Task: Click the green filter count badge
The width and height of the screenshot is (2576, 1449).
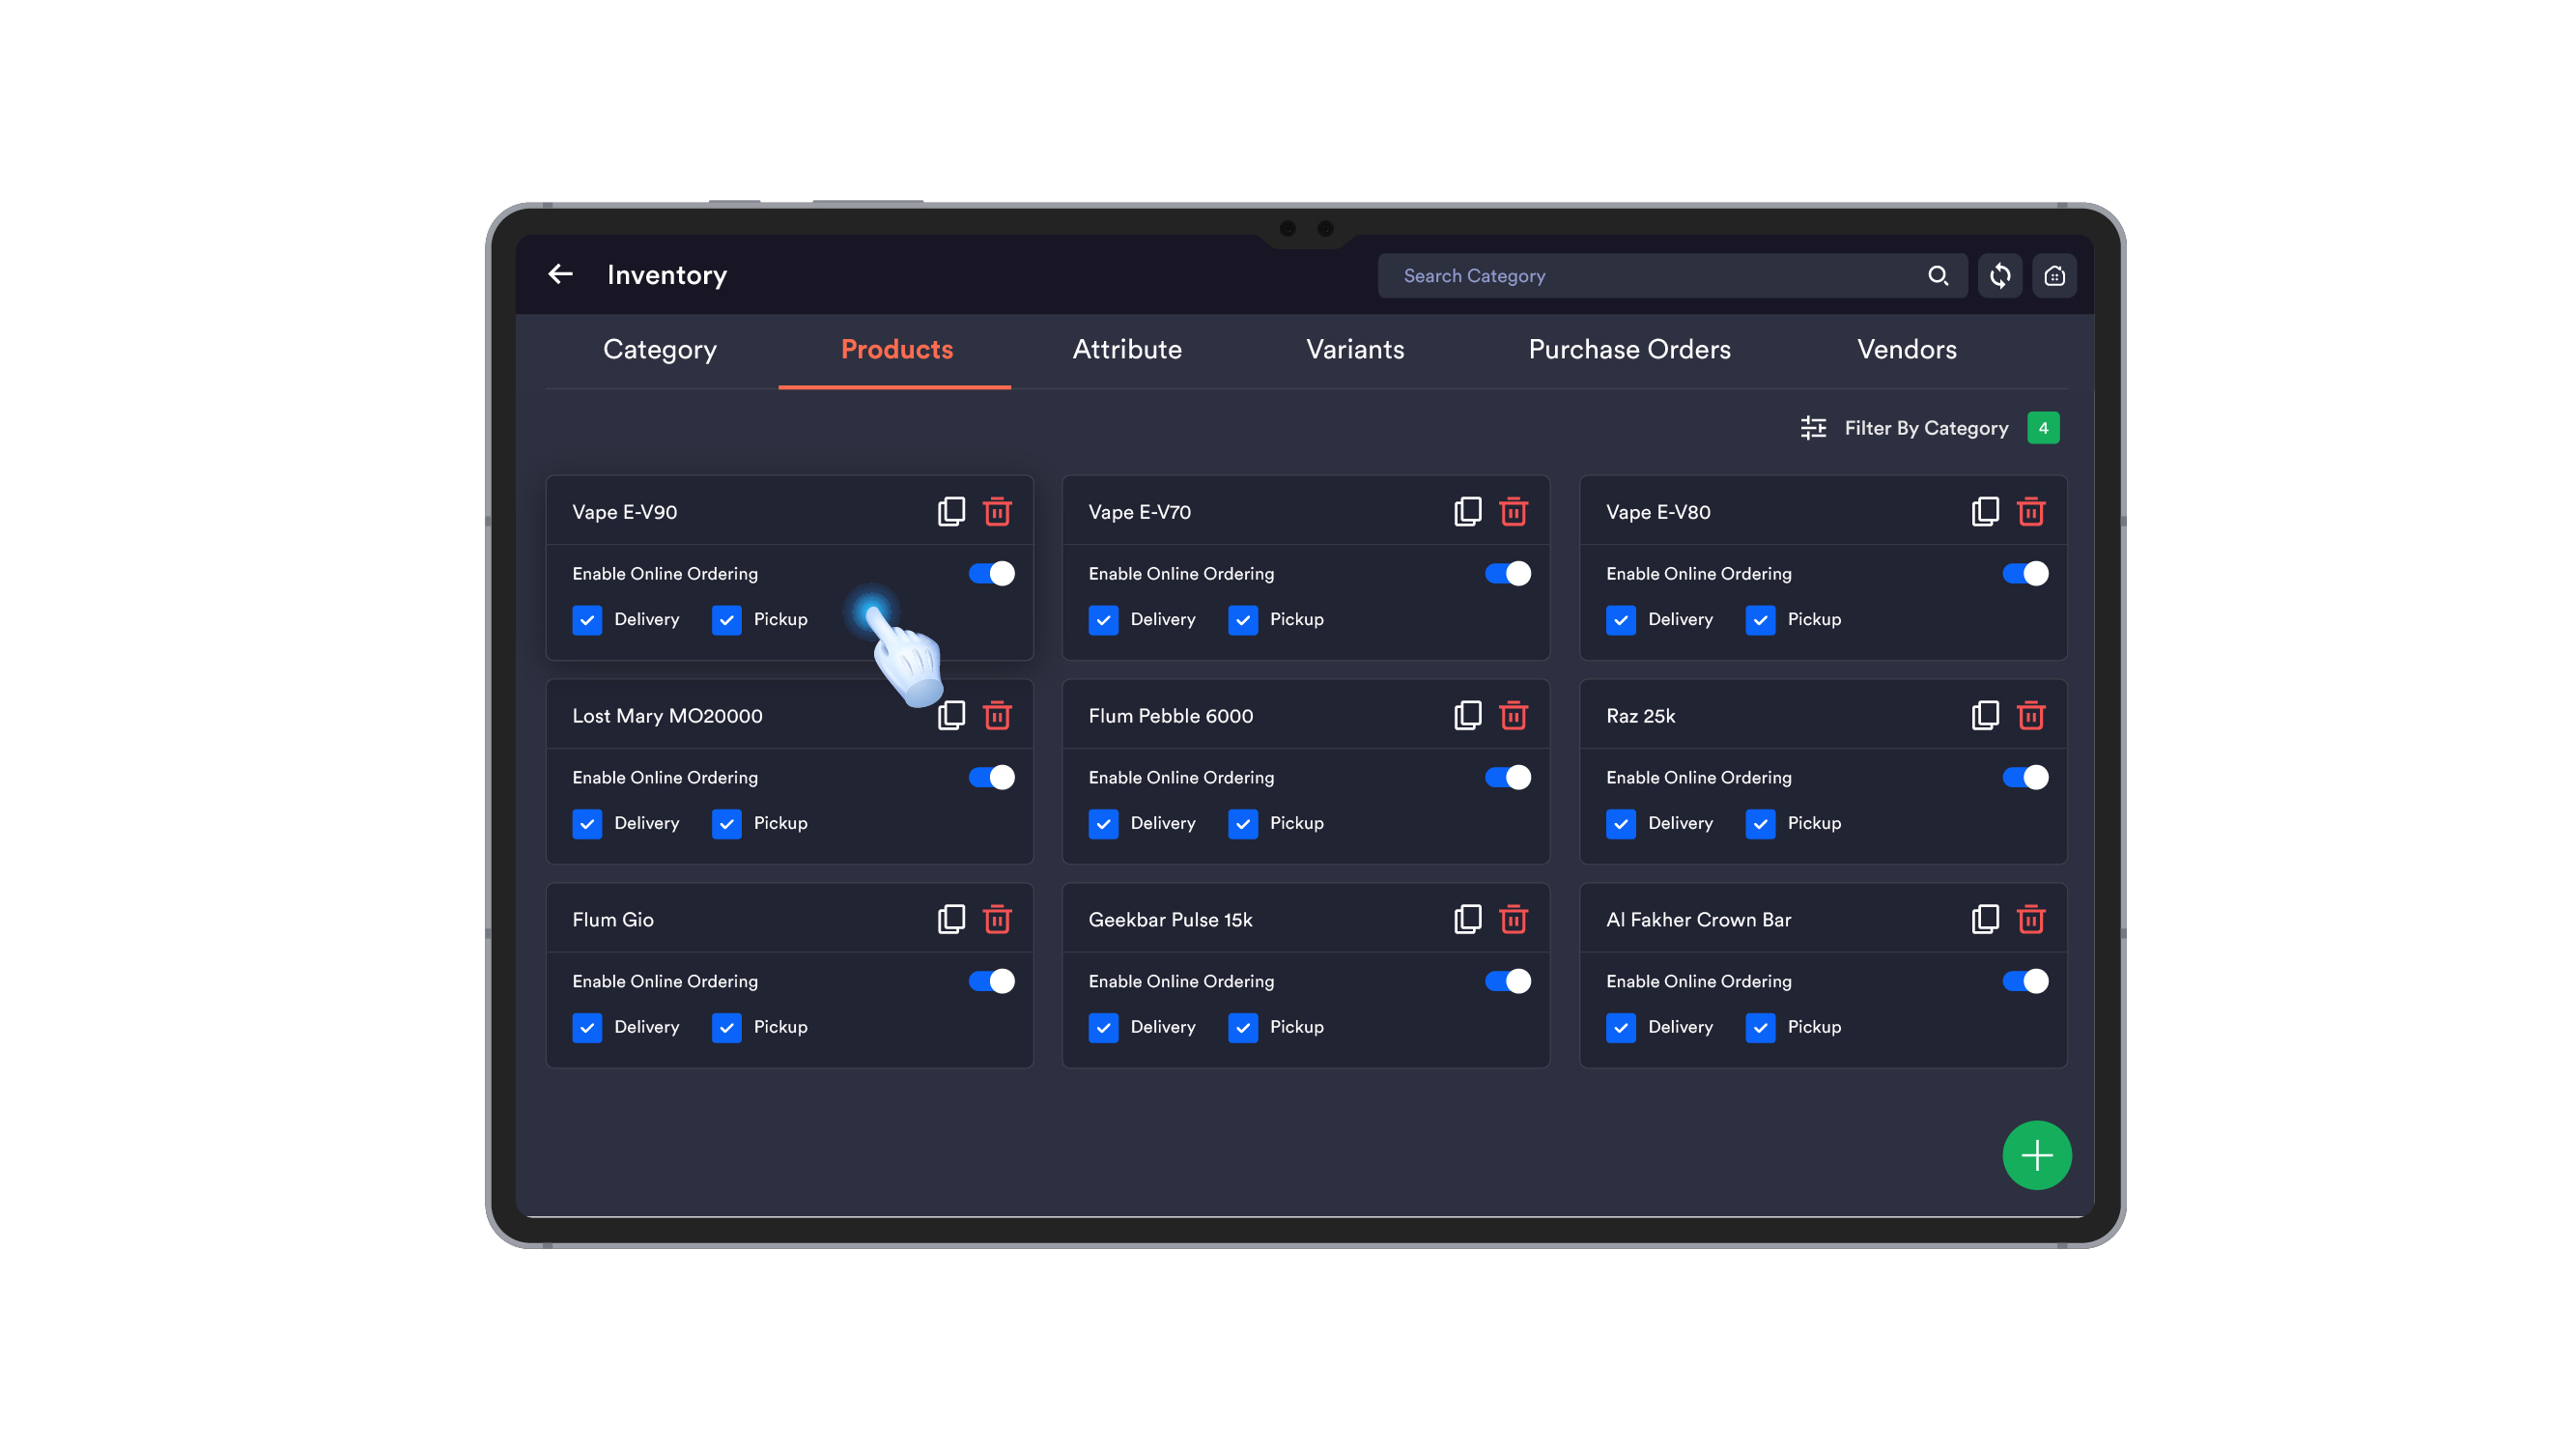Action: coord(2042,428)
